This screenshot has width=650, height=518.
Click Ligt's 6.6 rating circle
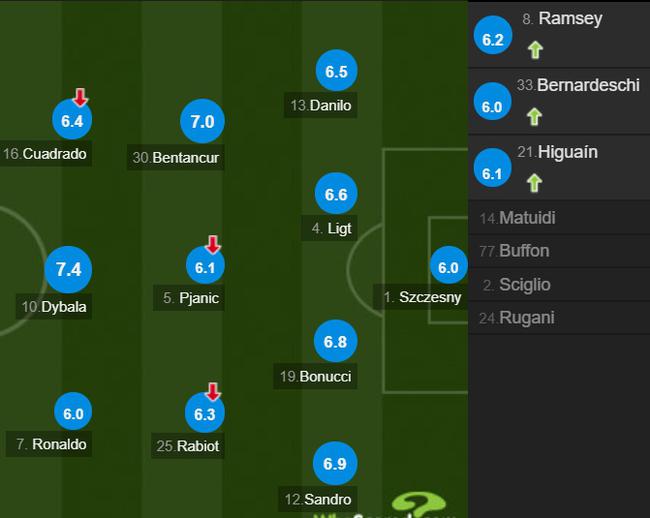point(336,194)
